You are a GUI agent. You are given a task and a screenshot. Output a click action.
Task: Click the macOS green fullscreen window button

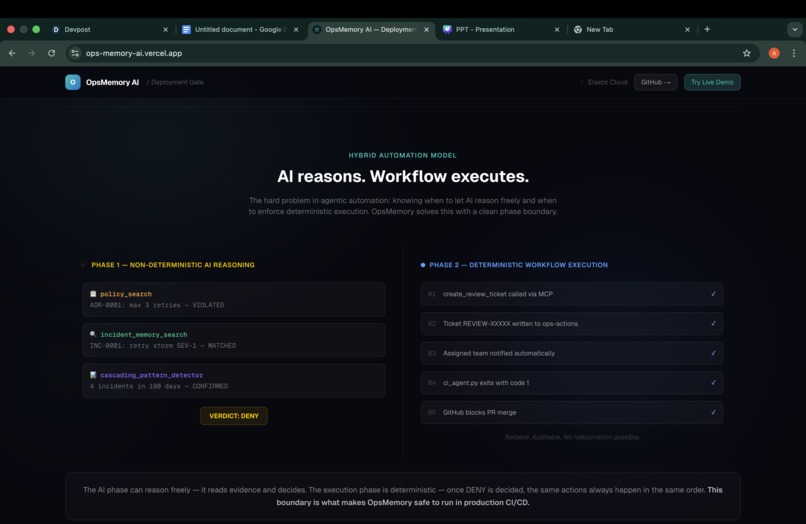(x=36, y=29)
